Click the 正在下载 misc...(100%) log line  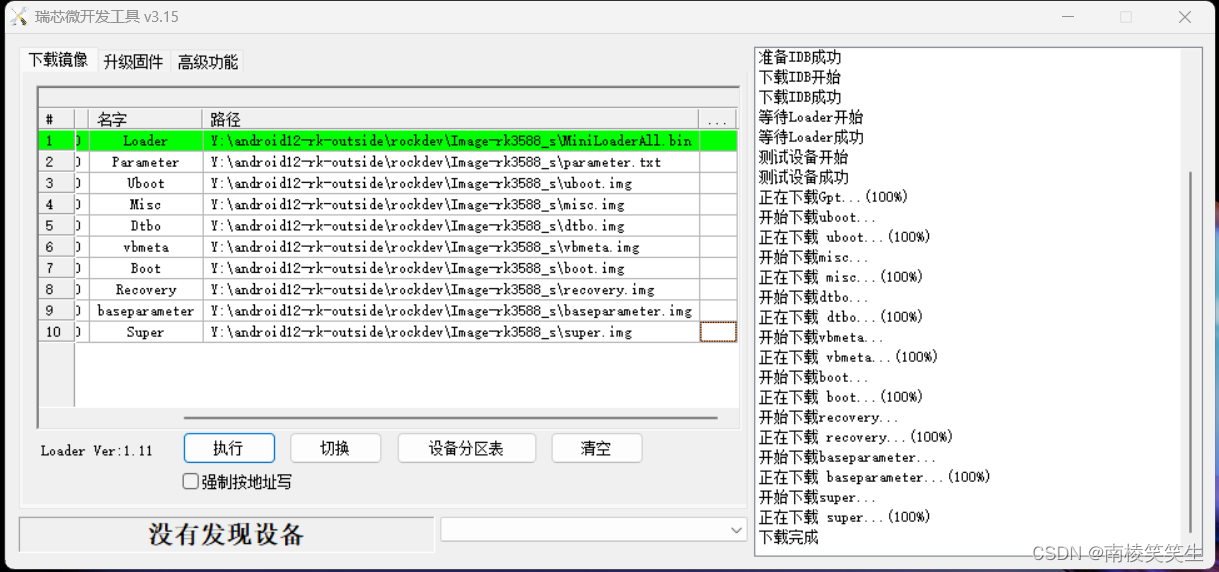841,277
